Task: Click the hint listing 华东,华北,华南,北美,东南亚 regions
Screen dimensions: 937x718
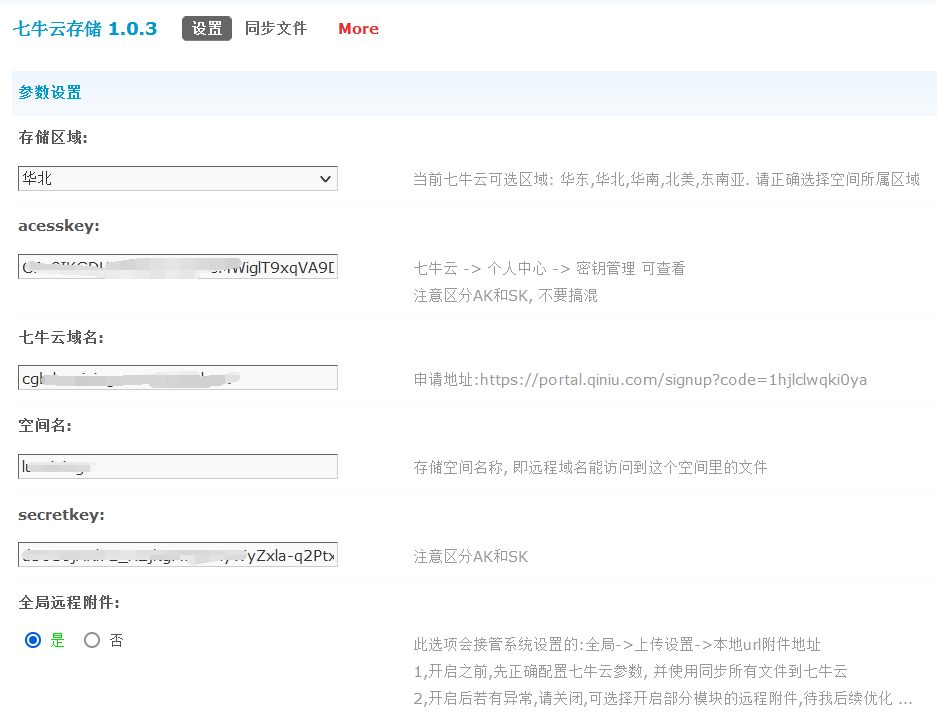Action: (x=666, y=179)
